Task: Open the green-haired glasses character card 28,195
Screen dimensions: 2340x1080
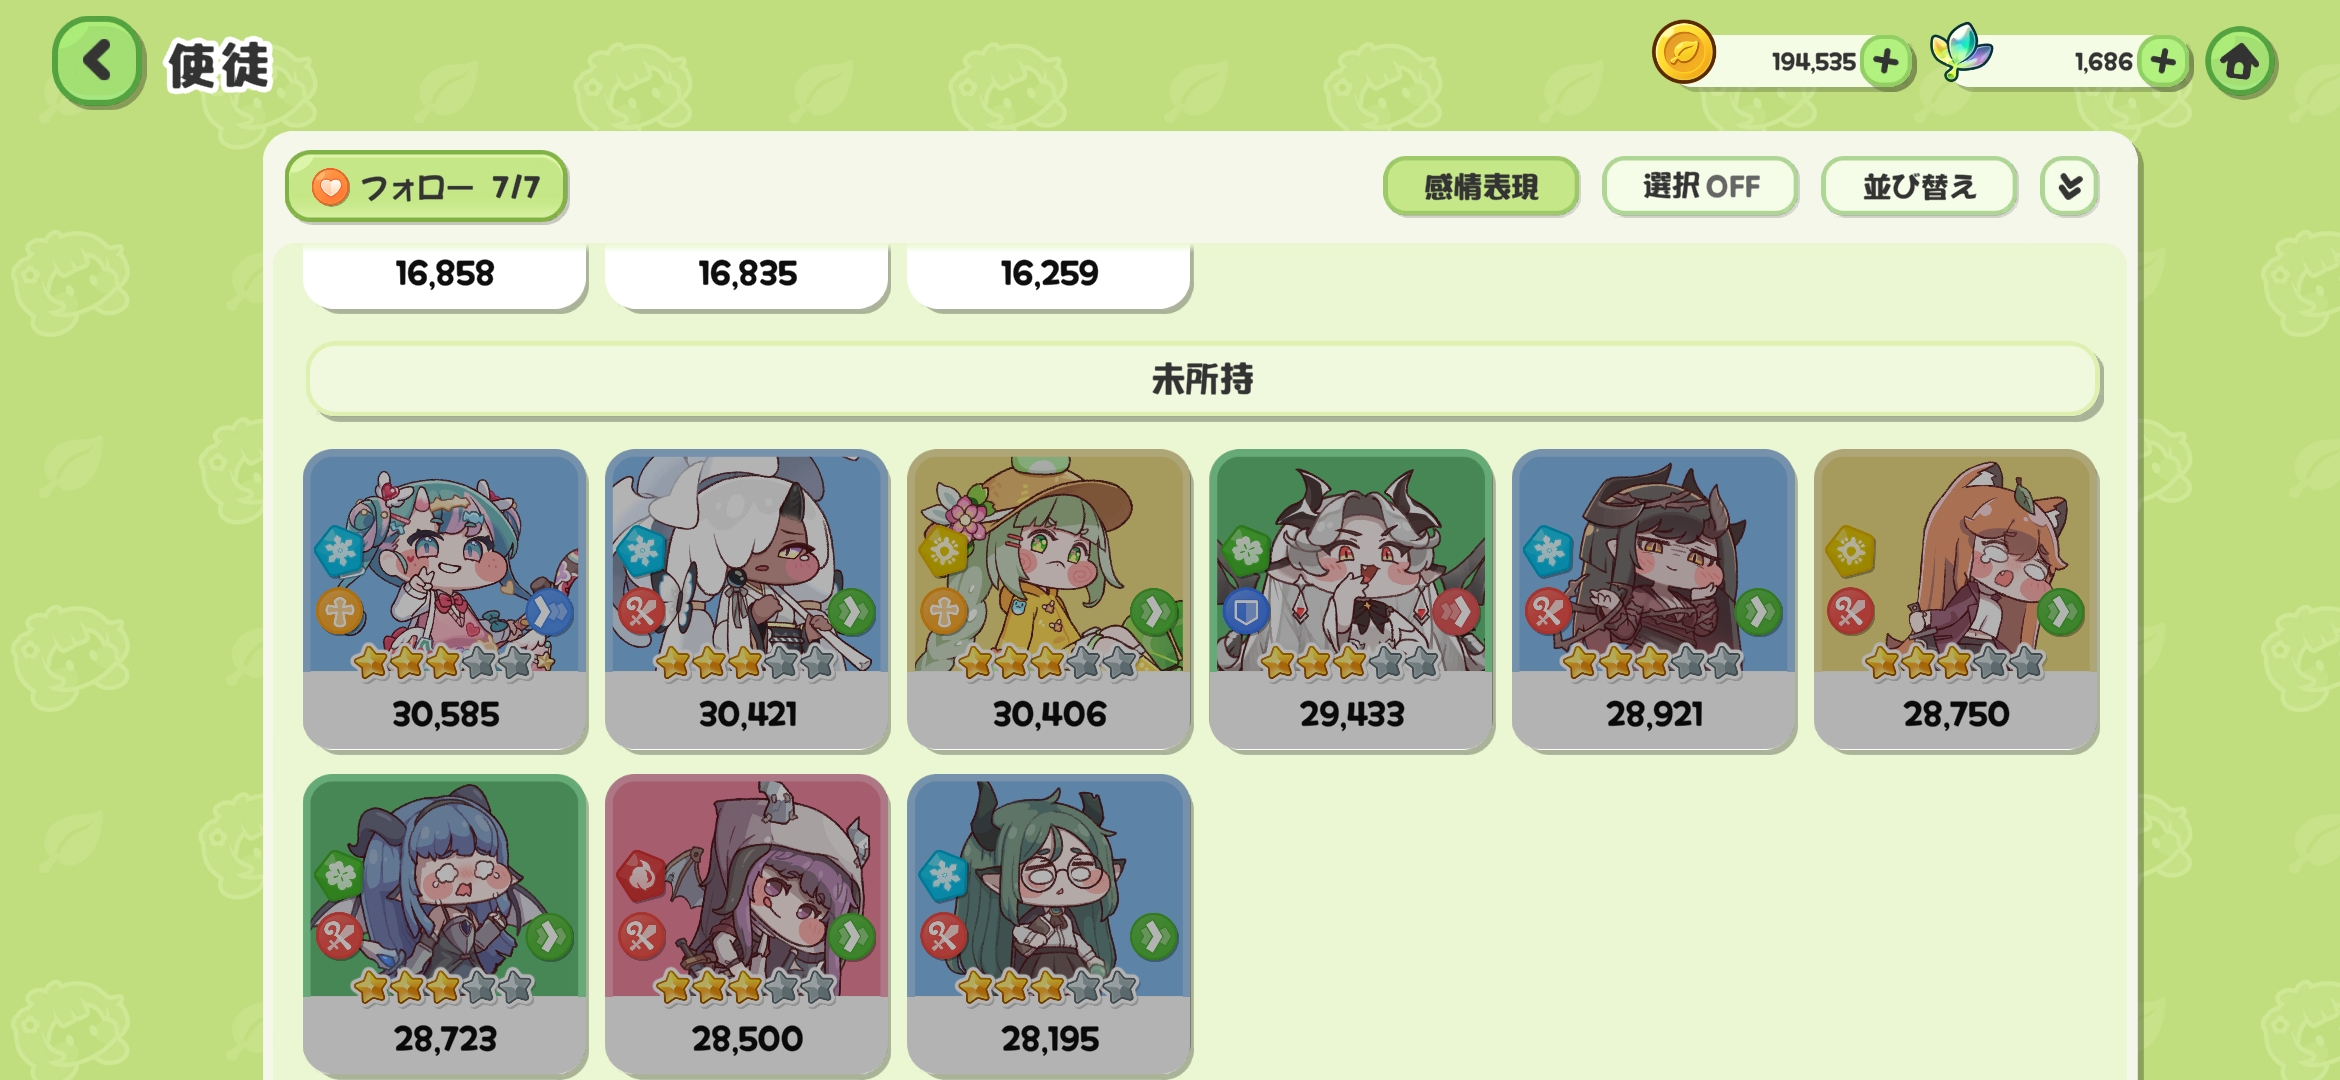Action: [x=1049, y=925]
